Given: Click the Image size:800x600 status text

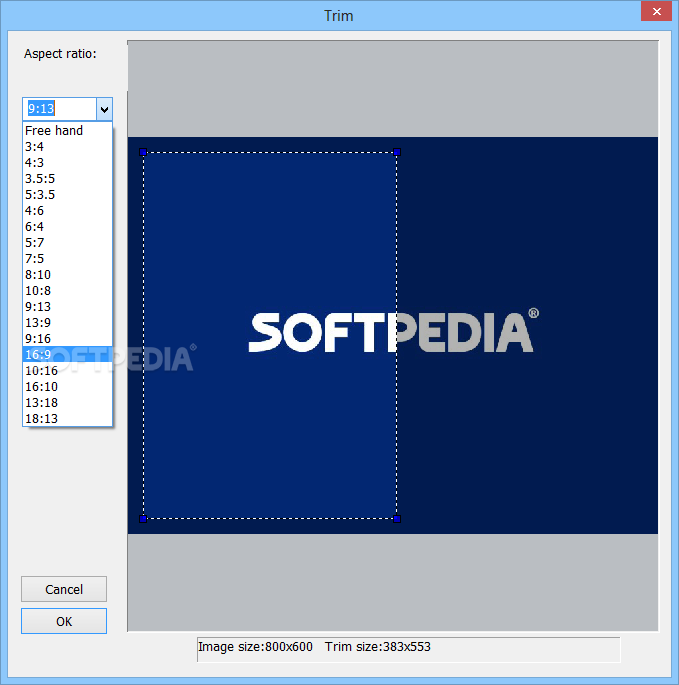Looking at the screenshot, I should 255,647.
